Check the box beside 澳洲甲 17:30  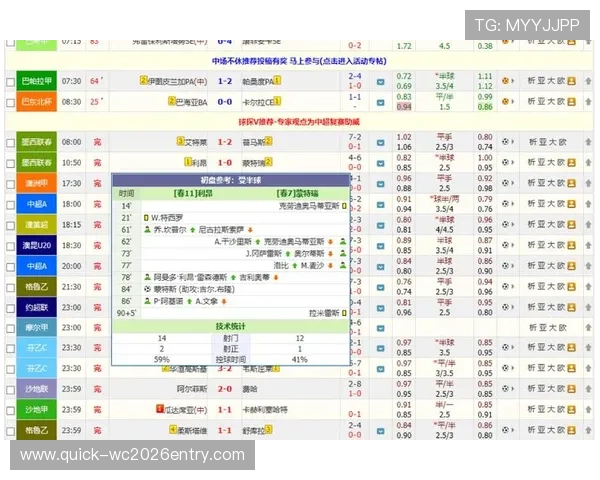click(x=10, y=184)
